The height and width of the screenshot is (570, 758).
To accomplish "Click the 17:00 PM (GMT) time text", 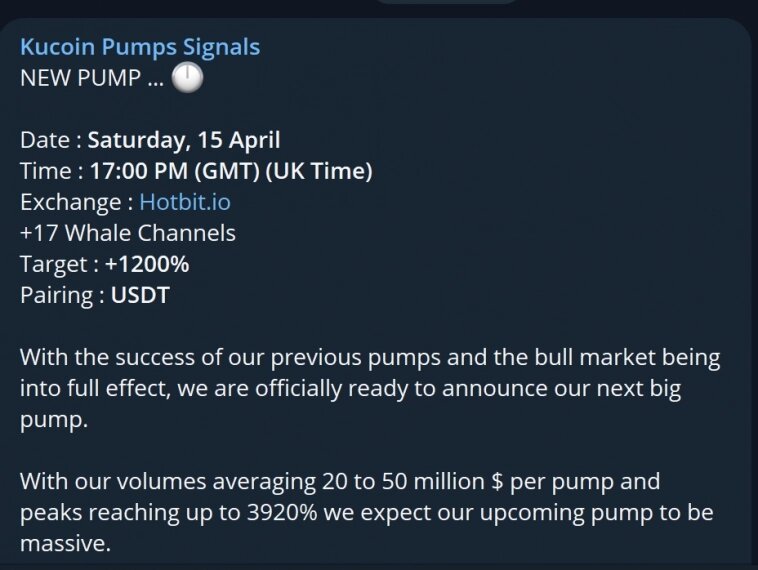I will 175,171.
